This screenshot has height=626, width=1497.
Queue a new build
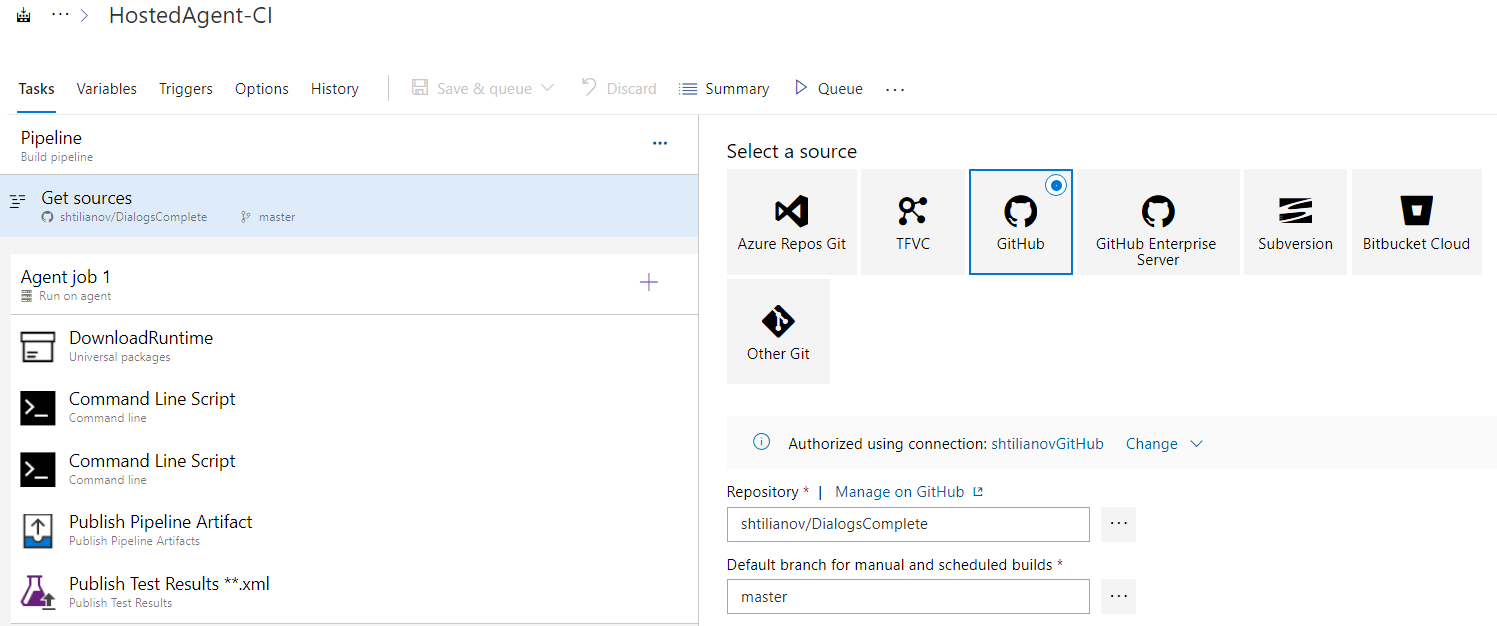tap(828, 88)
